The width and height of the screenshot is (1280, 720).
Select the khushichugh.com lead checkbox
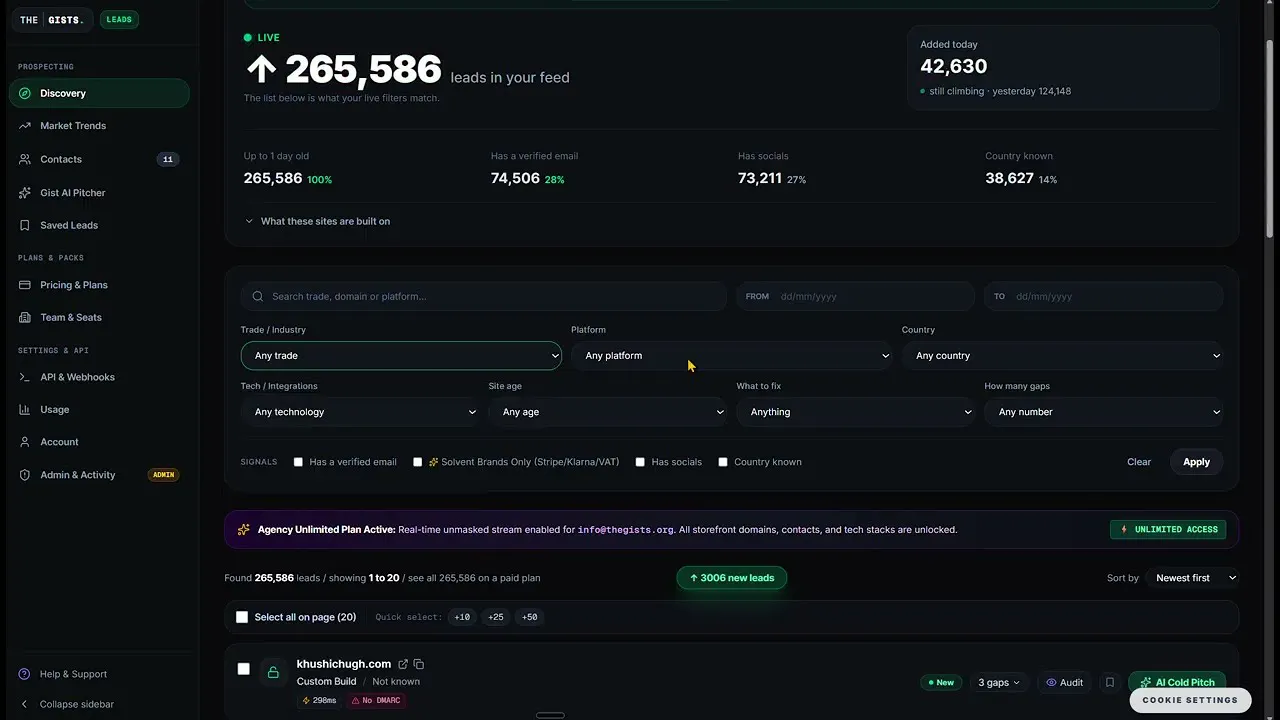(x=243, y=669)
